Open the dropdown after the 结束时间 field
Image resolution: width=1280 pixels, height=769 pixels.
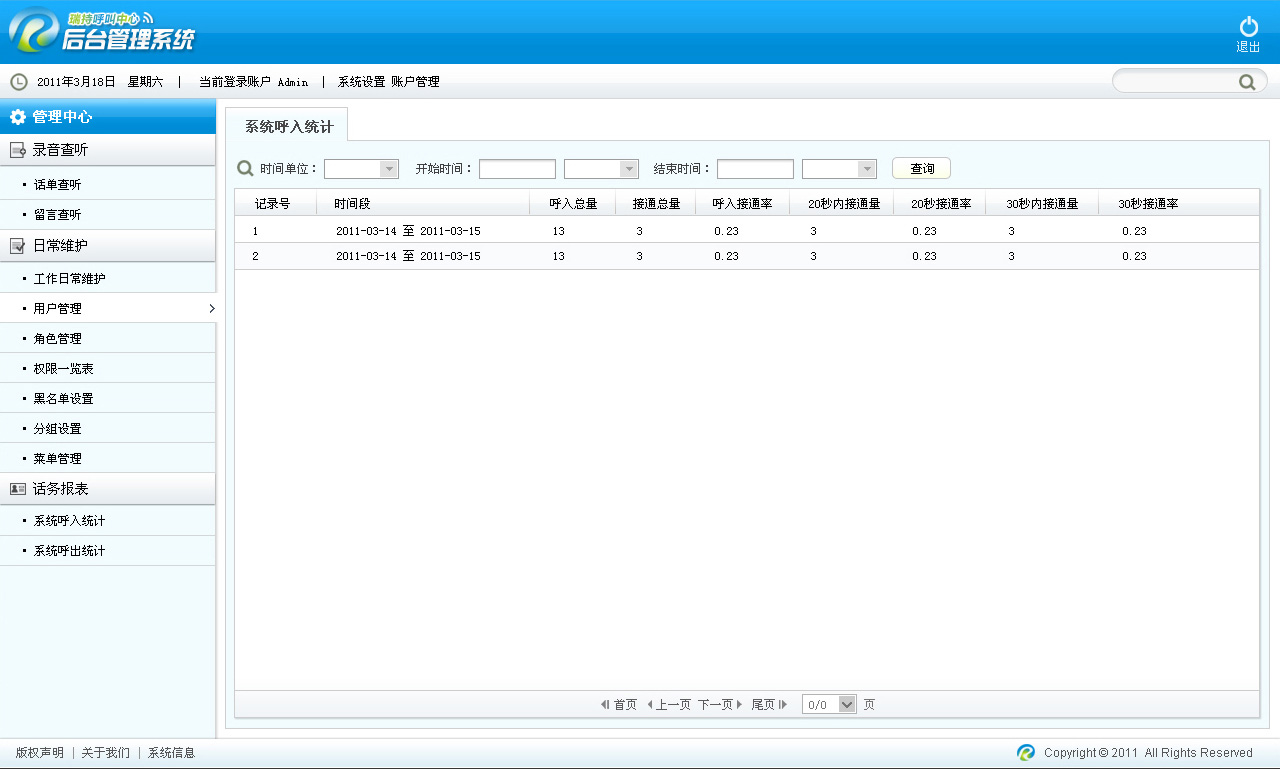pyautogui.click(x=839, y=169)
